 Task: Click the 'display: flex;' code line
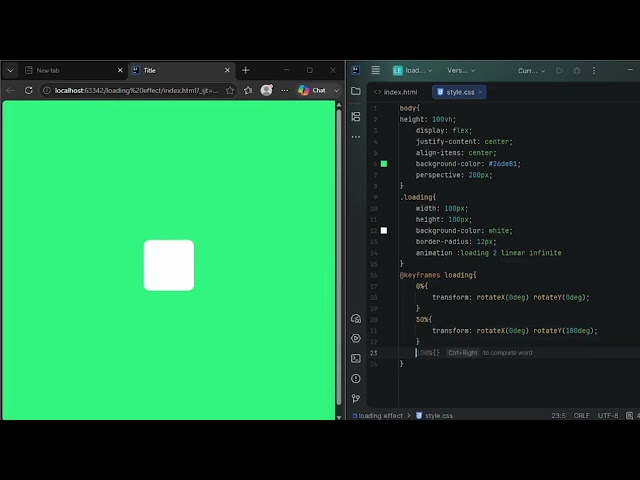(x=444, y=131)
